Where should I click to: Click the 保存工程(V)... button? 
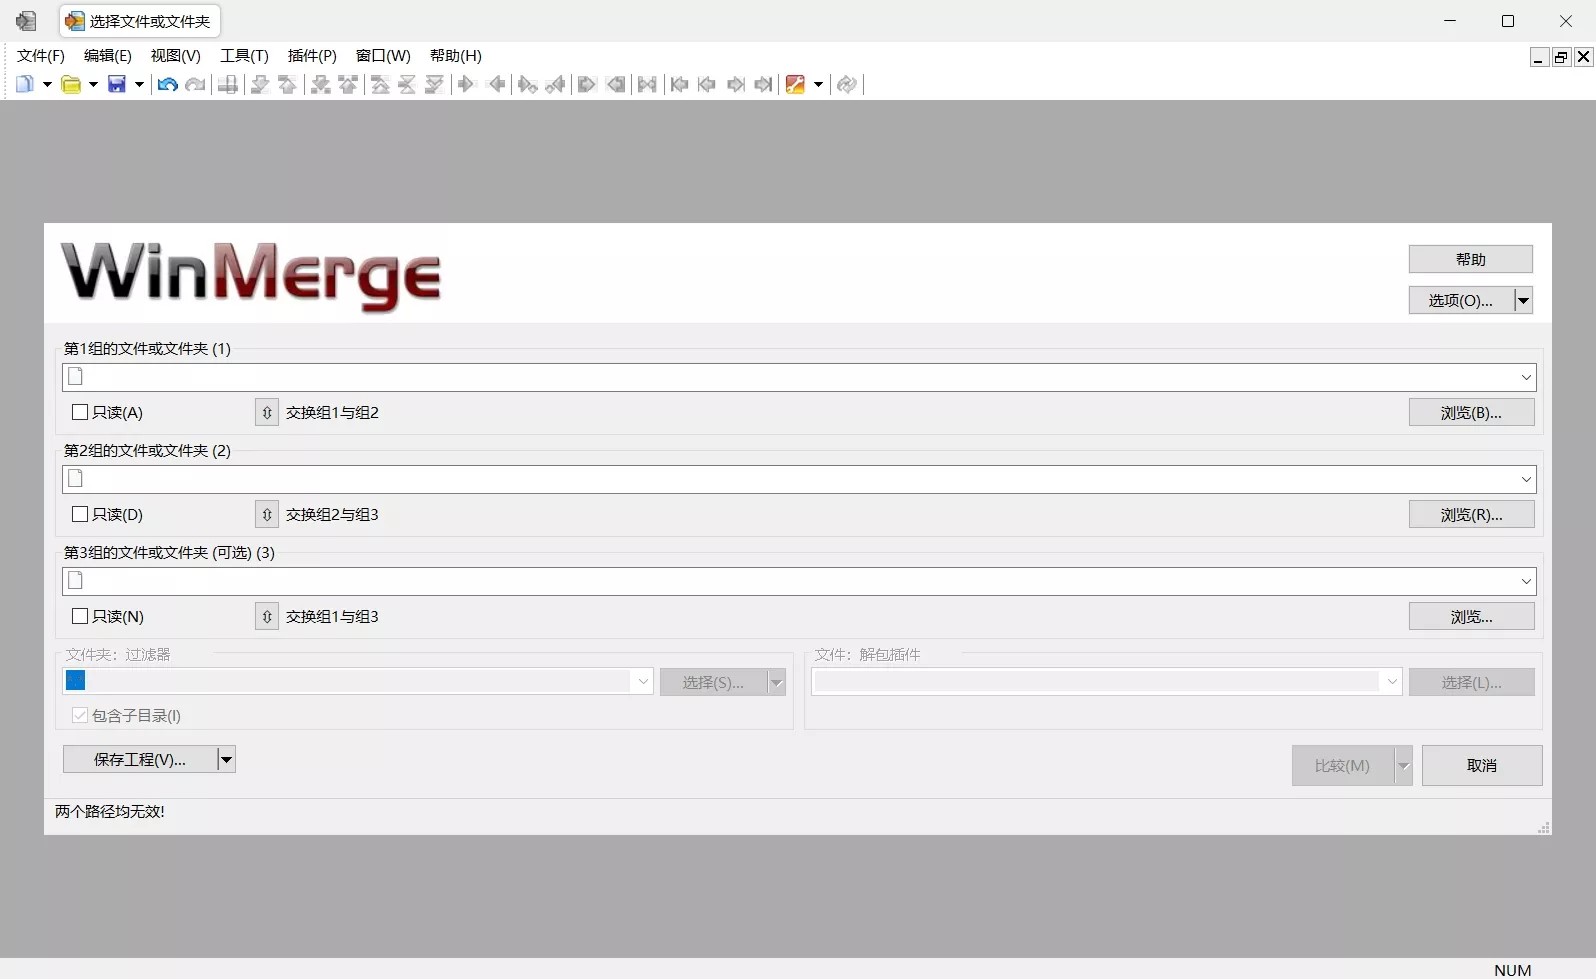coord(140,759)
